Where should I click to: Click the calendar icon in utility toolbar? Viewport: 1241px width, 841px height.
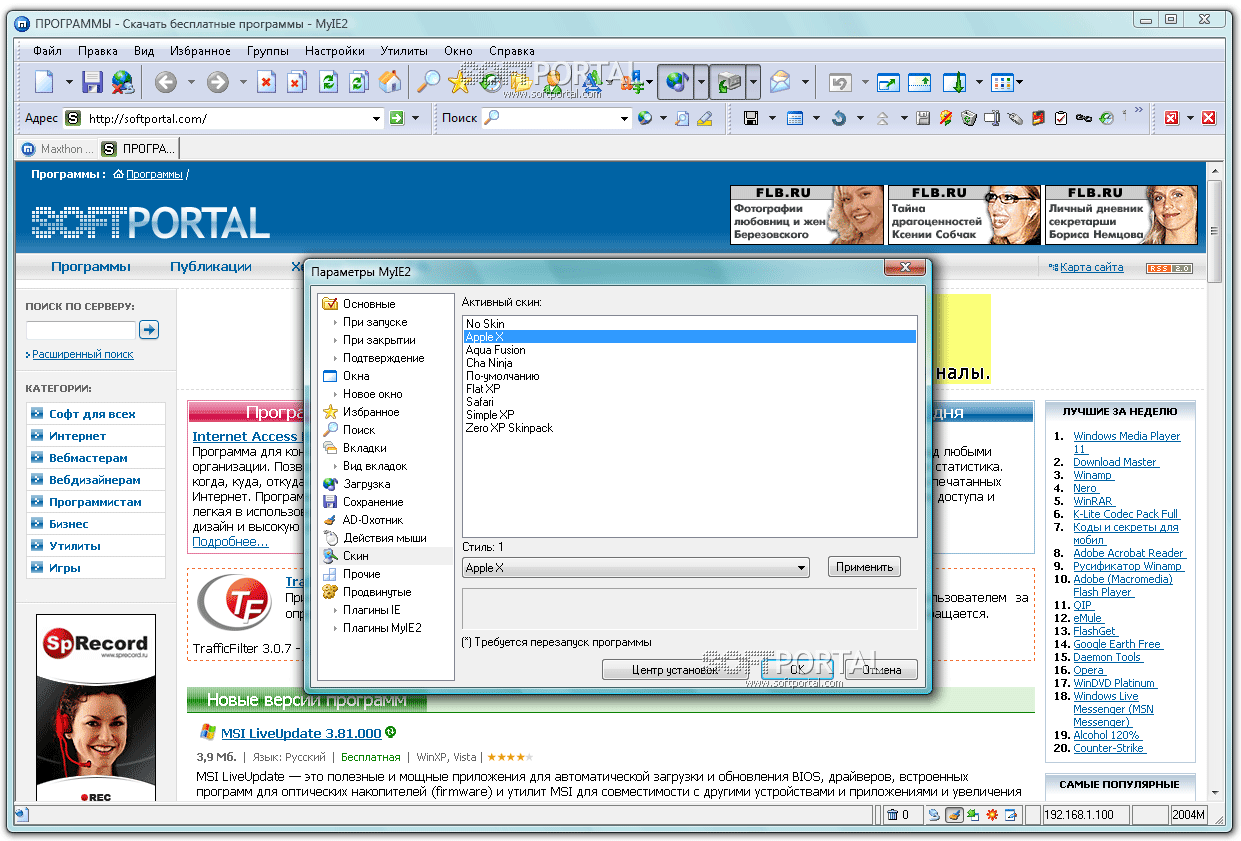[795, 118]
